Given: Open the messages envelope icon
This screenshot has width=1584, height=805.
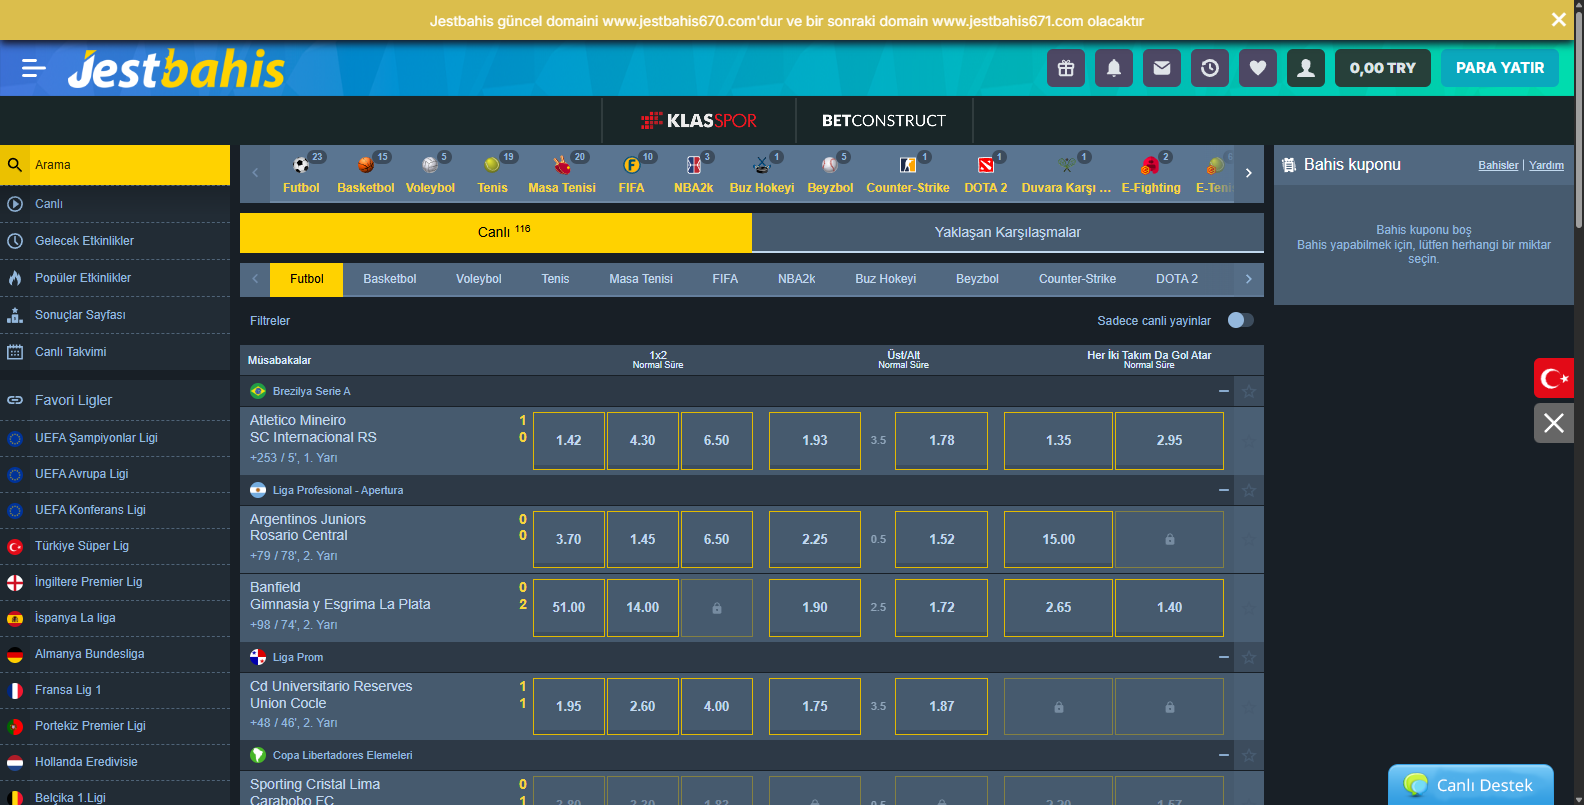Looking at the screenshot, I should (1162, 68).
